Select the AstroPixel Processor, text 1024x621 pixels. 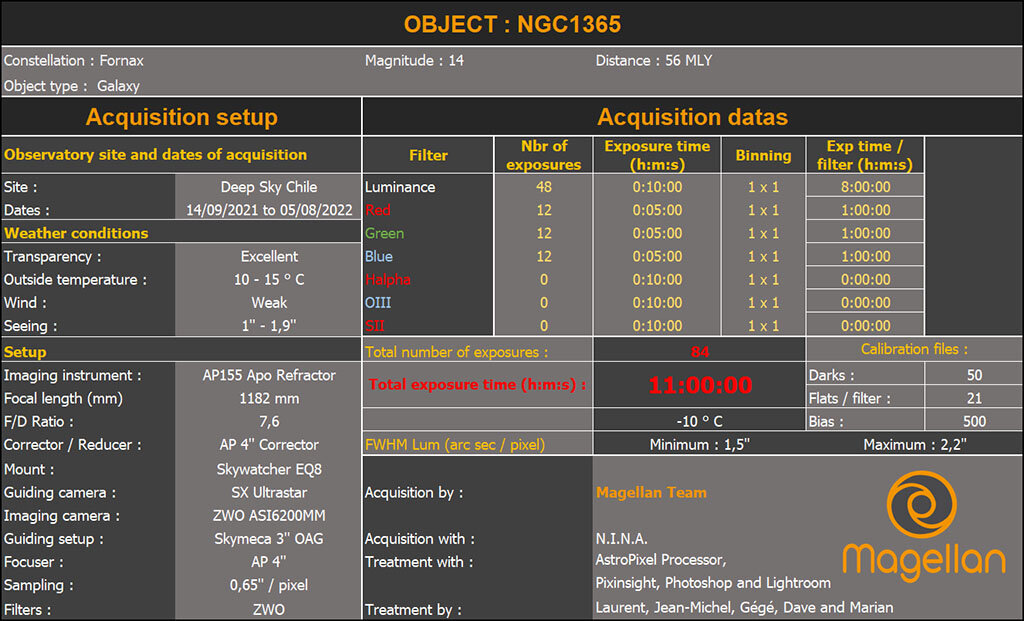point(660,560)
